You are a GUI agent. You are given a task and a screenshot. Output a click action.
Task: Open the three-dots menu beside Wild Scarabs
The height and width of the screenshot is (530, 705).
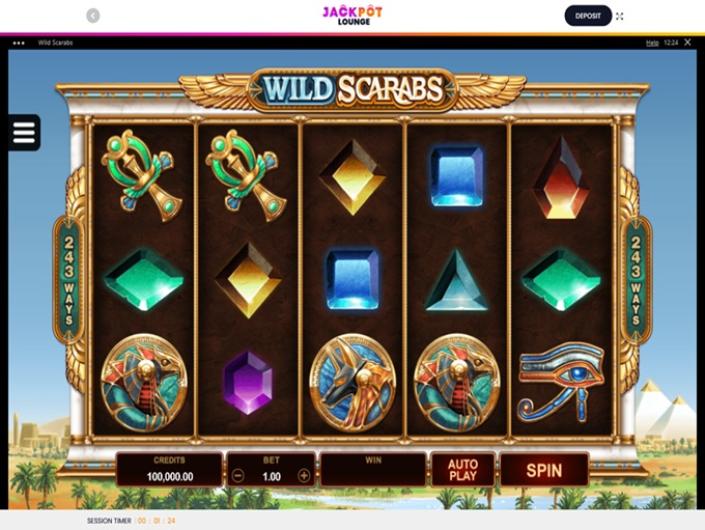click(x=18, y=43)
